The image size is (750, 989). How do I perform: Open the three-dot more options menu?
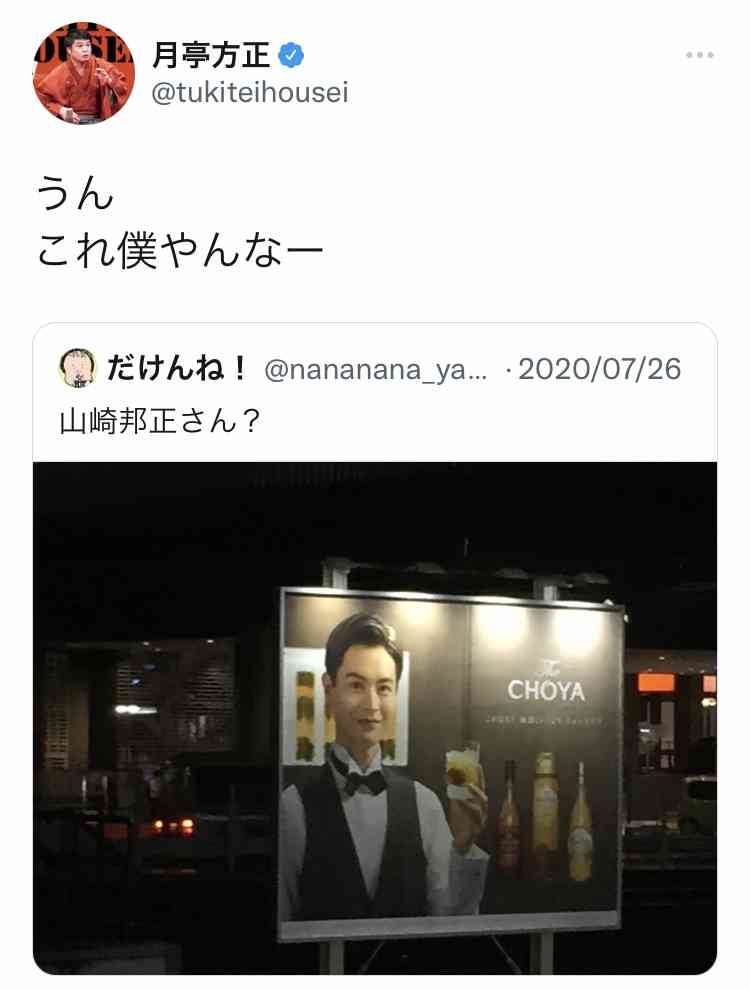click(x=700, y=56)
